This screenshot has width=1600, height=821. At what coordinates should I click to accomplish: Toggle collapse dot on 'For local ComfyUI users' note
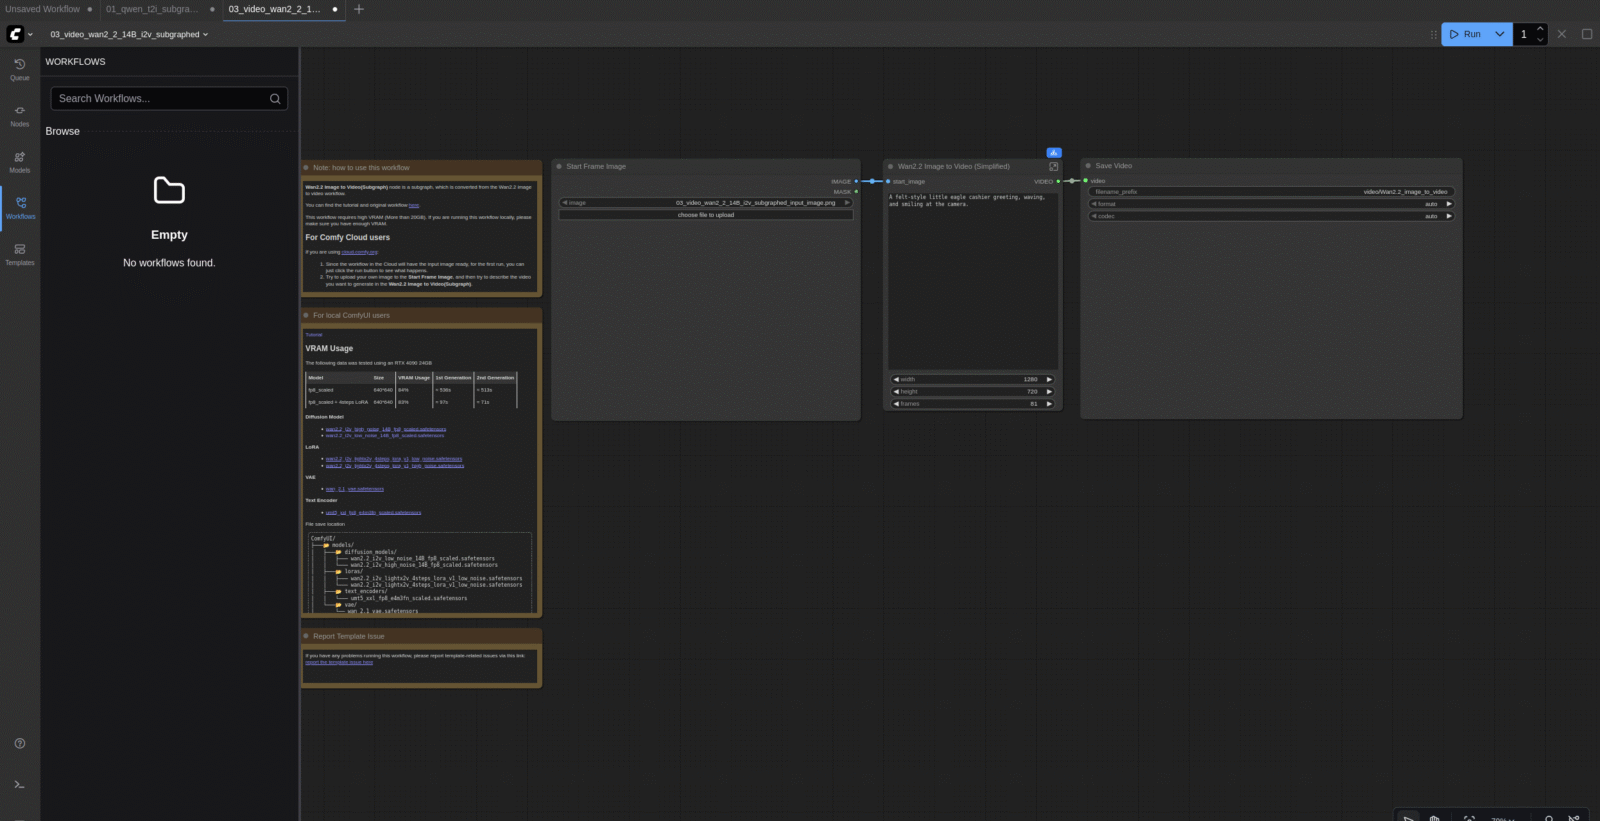(306, 315)
